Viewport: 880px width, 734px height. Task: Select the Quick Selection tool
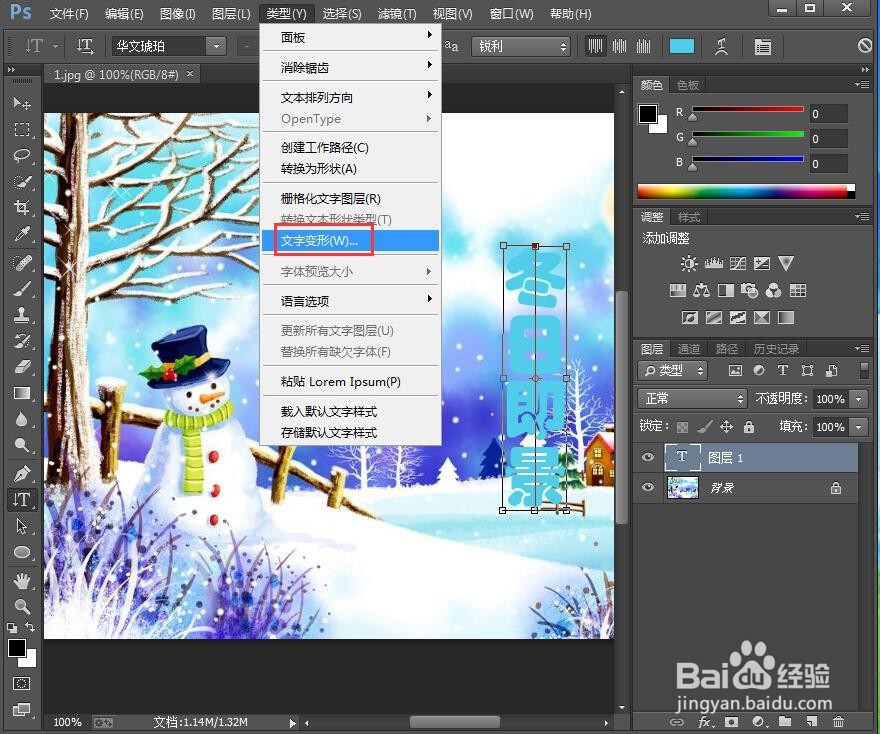[x=21, y=182]
